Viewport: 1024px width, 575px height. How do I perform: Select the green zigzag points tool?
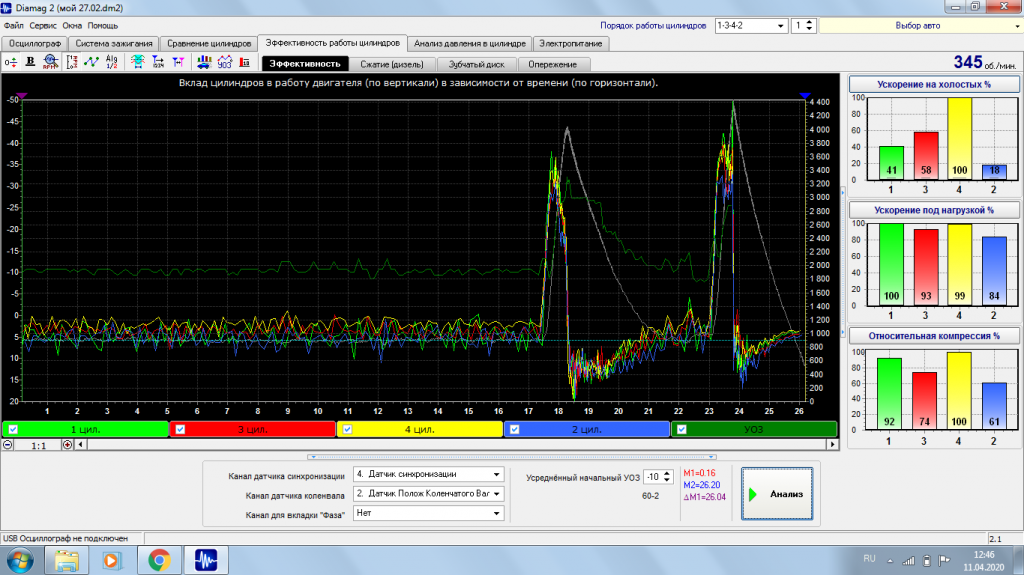pyautogui.click(x=91, y=62)
